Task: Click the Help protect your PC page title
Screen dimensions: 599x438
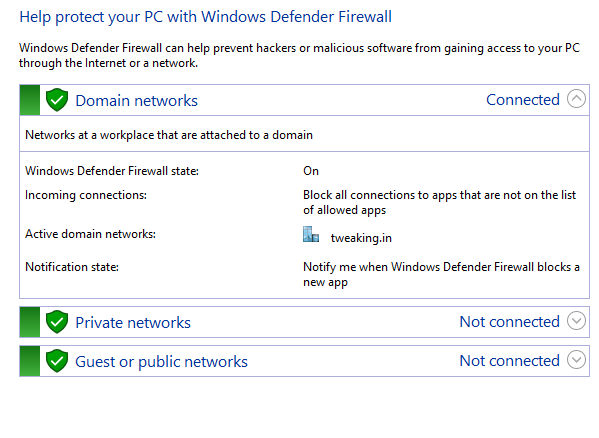Action: coord(206,17)
